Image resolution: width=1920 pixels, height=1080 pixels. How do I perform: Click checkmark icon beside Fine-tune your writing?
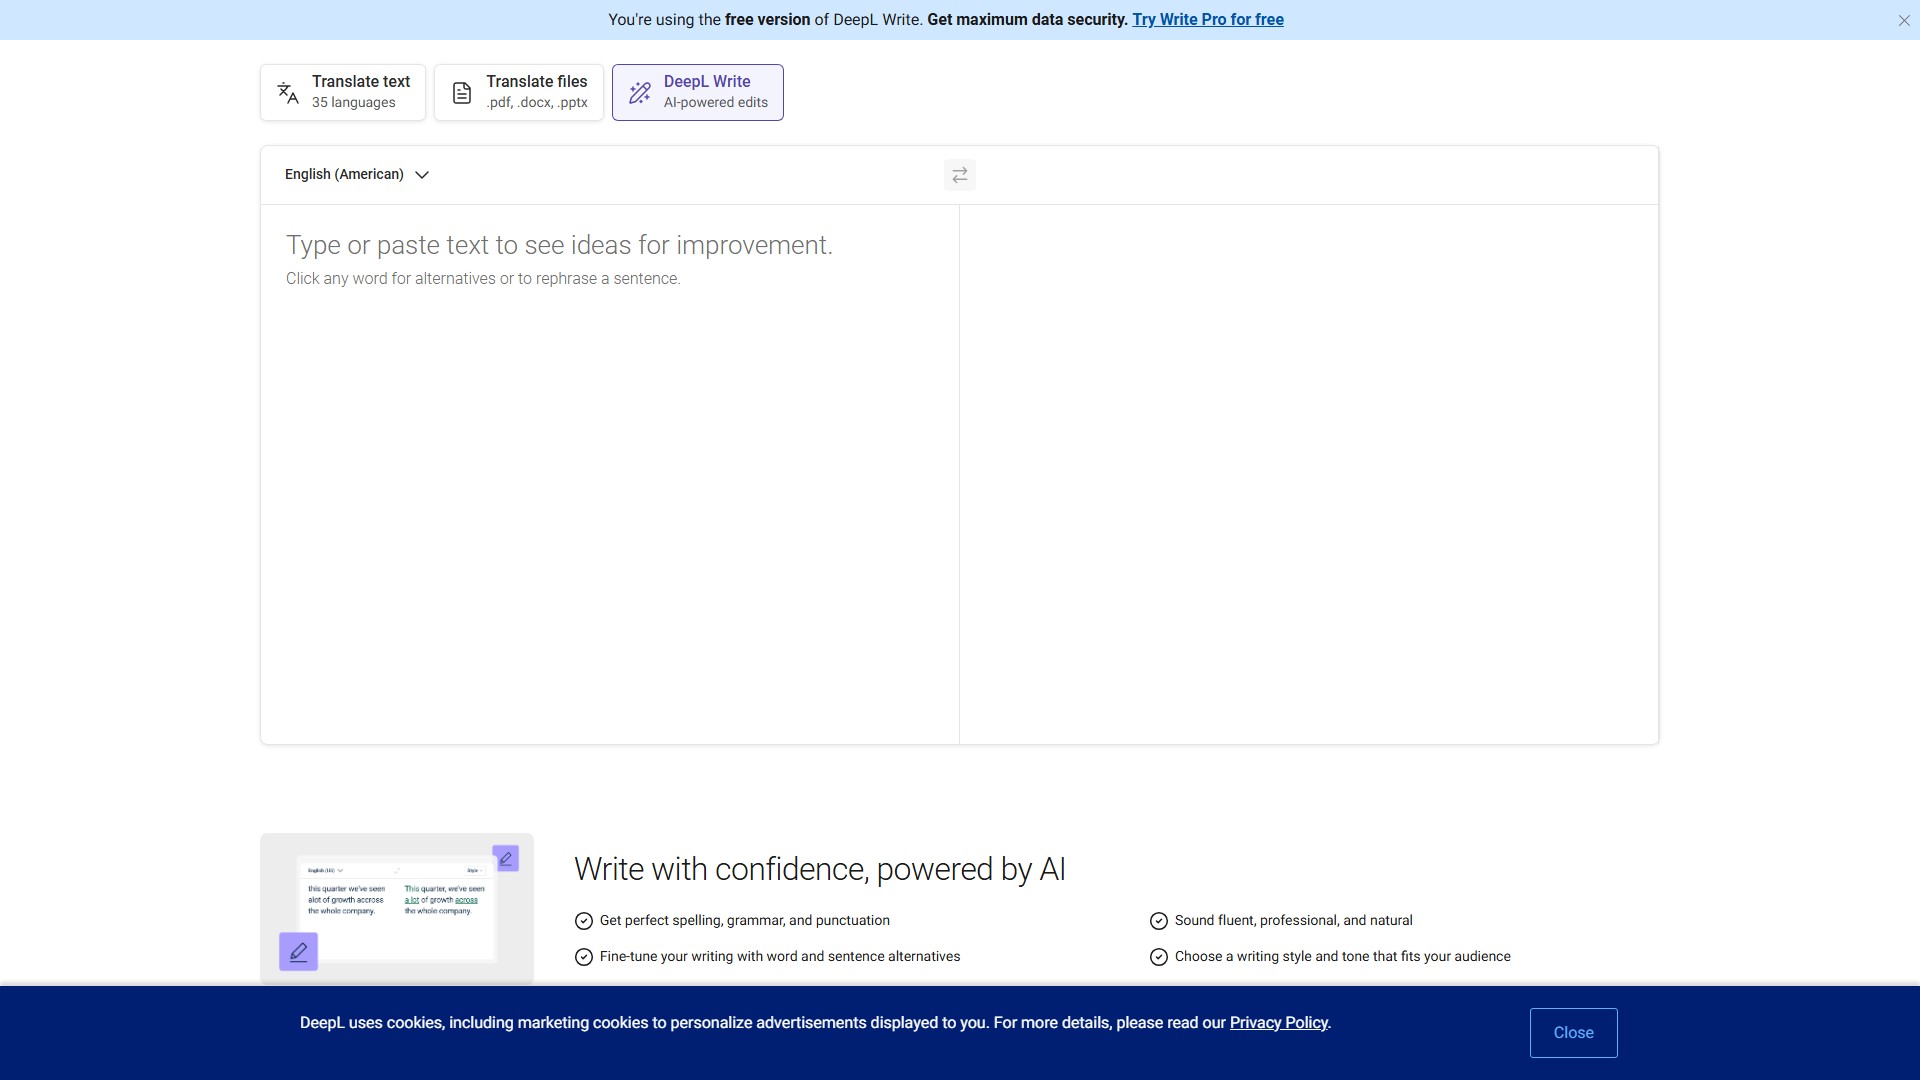584,957
